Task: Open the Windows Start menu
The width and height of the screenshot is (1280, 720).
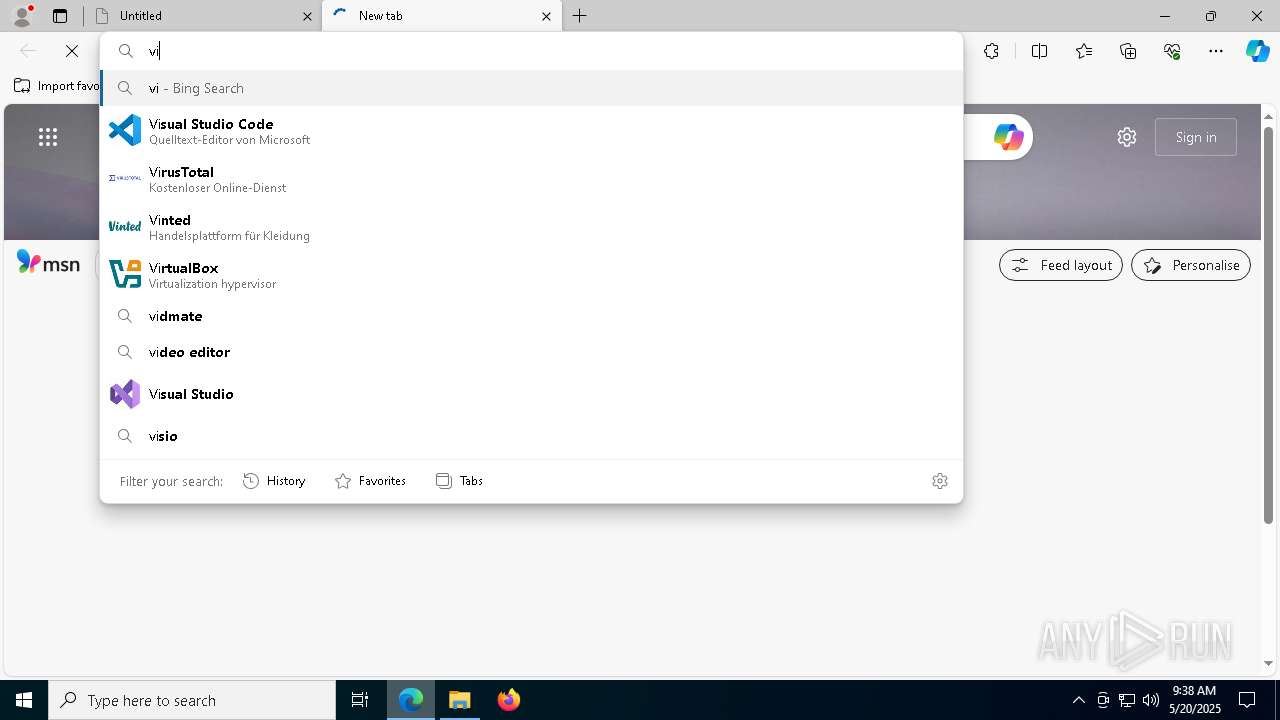Action: [24, 700]
